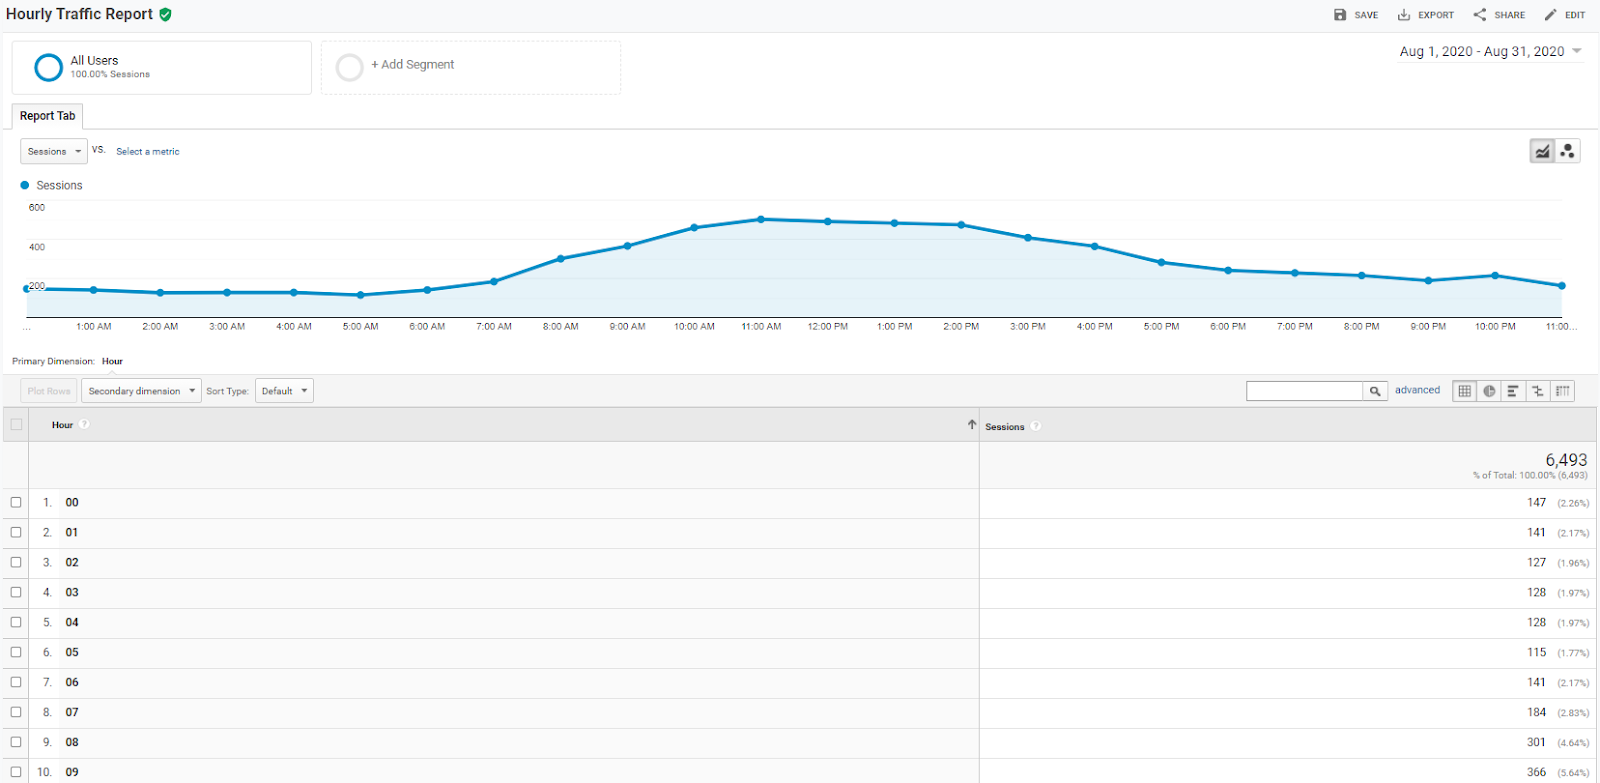
Task: Click the Sessions legend dot
Action: click(x=25, y=185)
